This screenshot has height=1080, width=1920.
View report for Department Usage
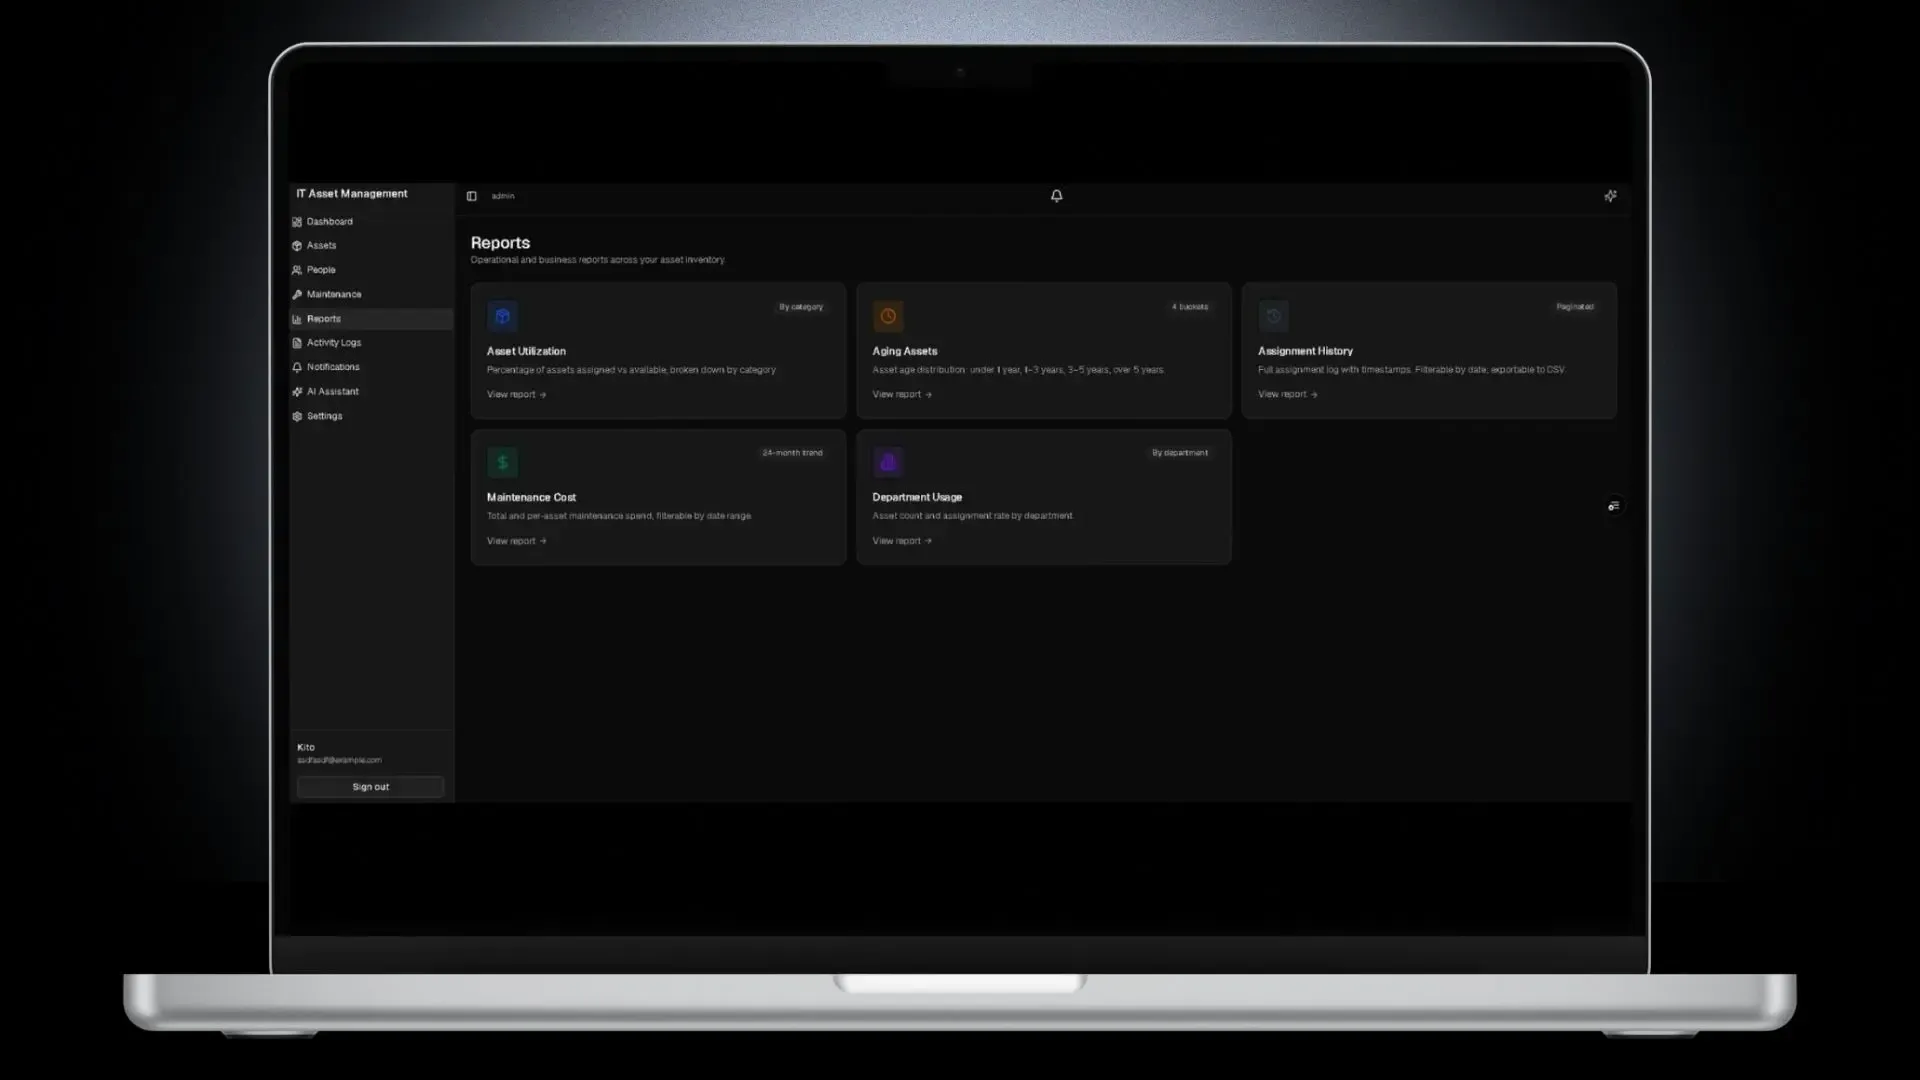click(902, 541)
